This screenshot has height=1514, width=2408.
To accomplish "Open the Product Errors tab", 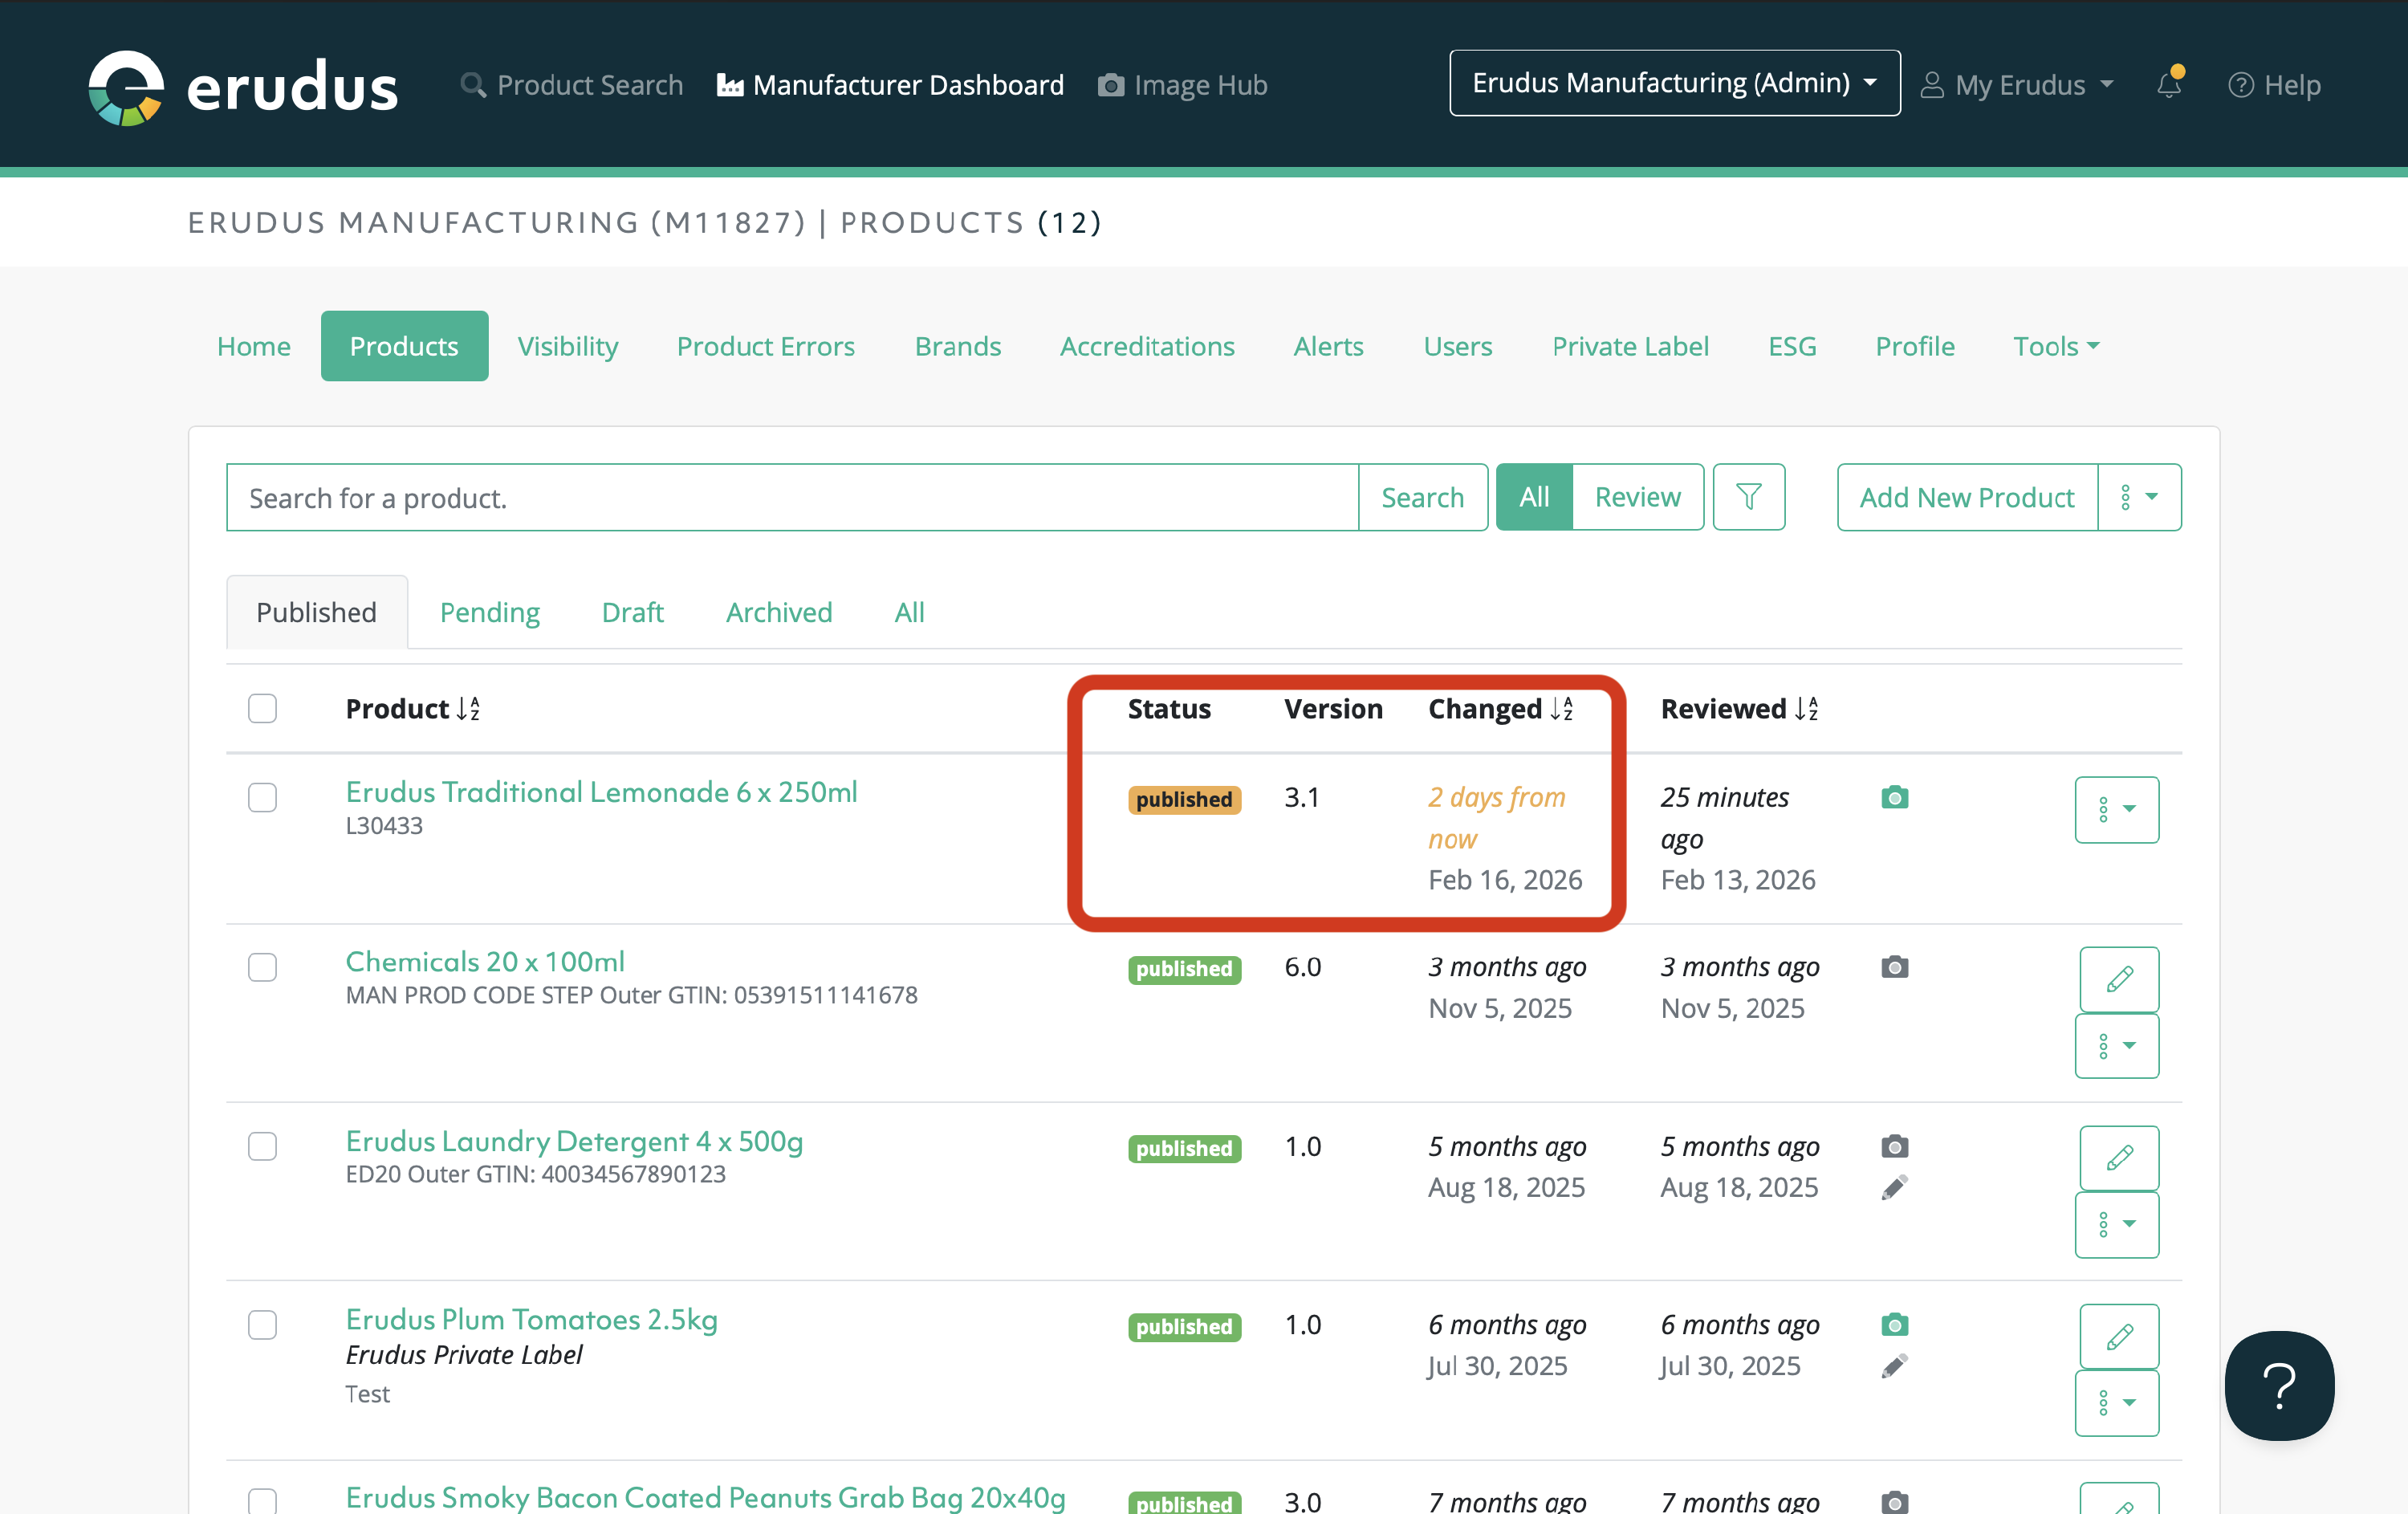I will (765, 346).
